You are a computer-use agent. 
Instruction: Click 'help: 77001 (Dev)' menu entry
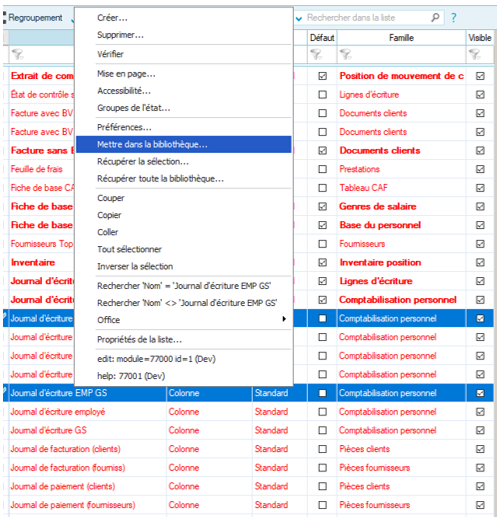point(184,376)
